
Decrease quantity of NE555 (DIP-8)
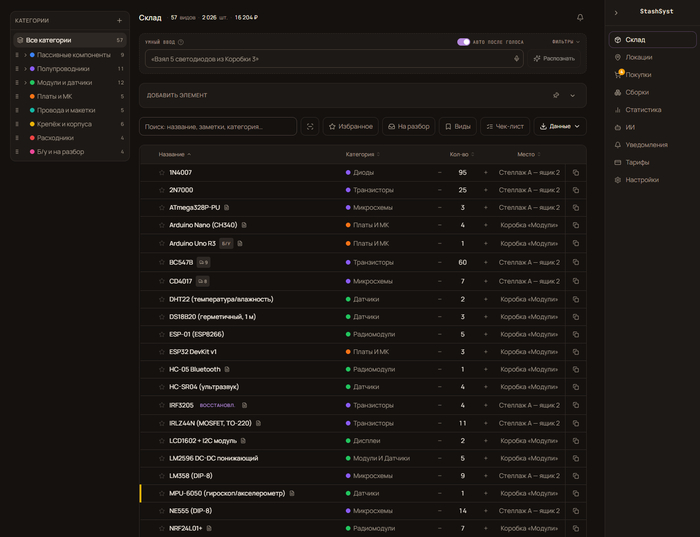click(x=440, y=511)
